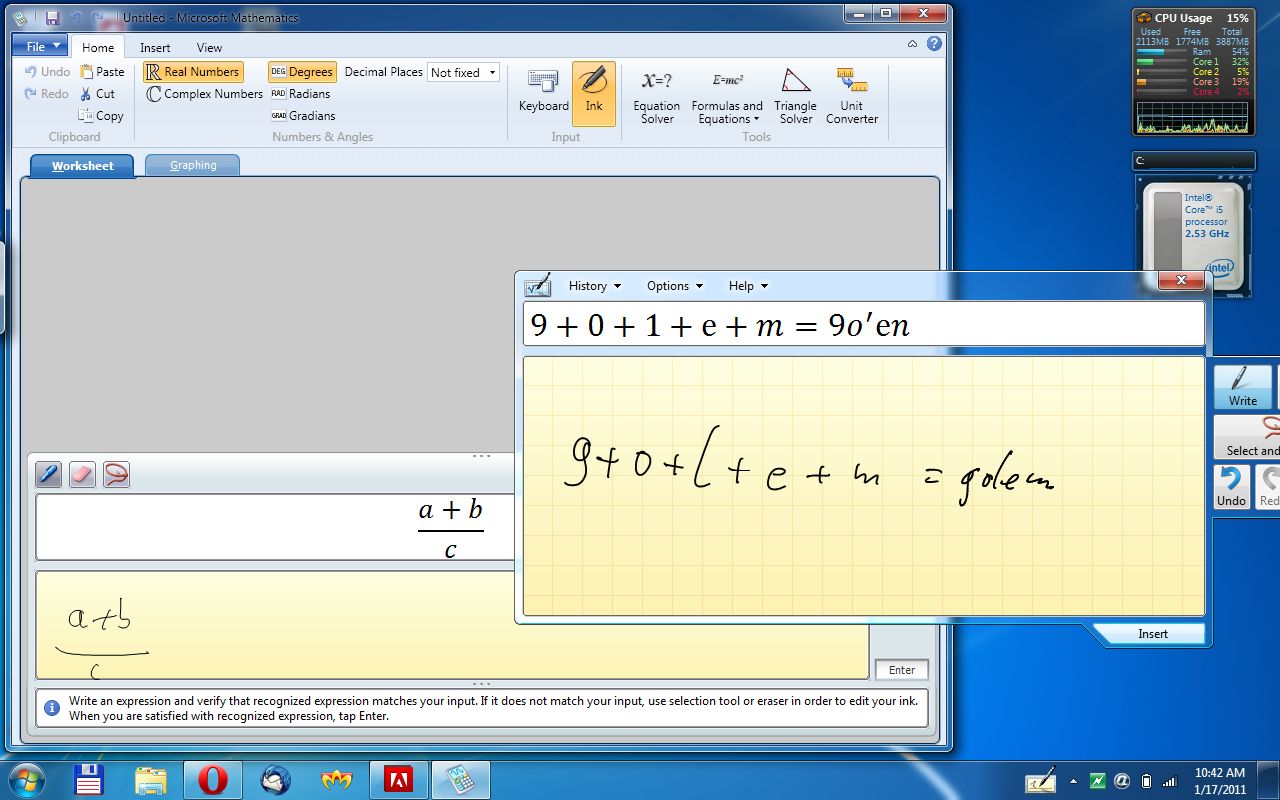The height and width of the screenshot is (800, 1280).
Task: Open the Options menu in the Input Panel
Action: [673, 285]
